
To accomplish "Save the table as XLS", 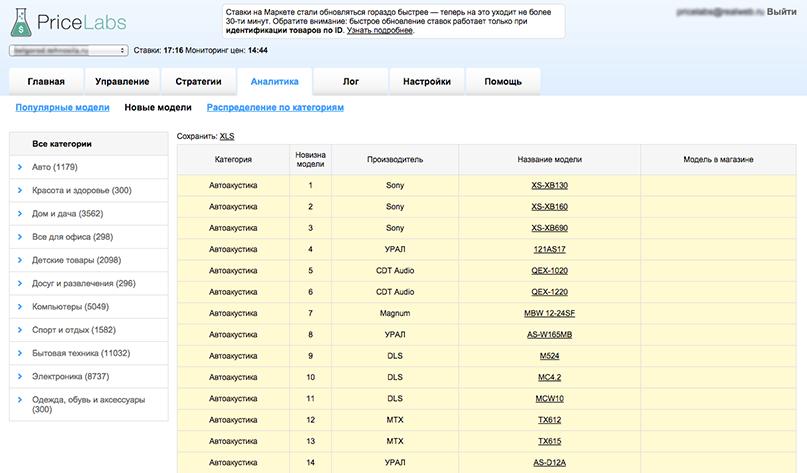I will point(227,136).
